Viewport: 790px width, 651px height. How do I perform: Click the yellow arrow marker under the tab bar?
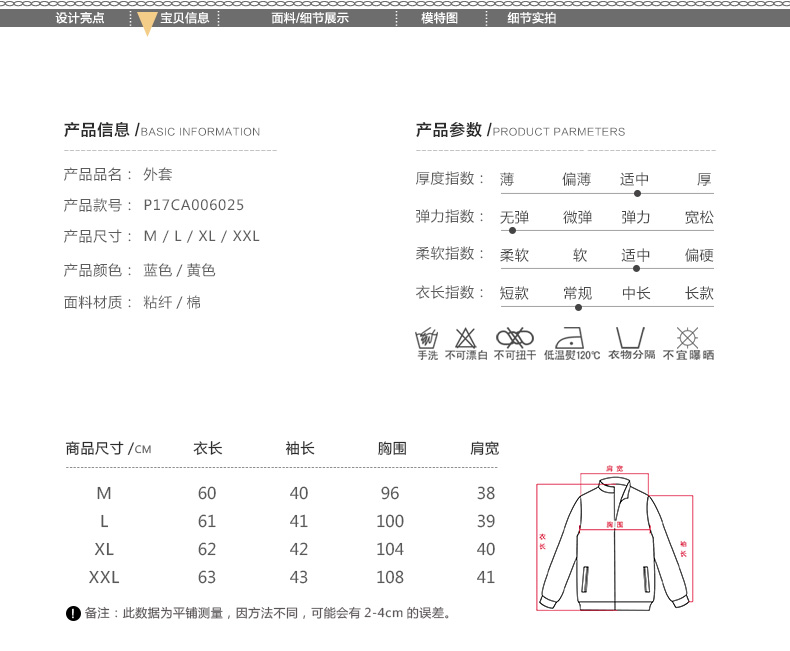(147, 26)
